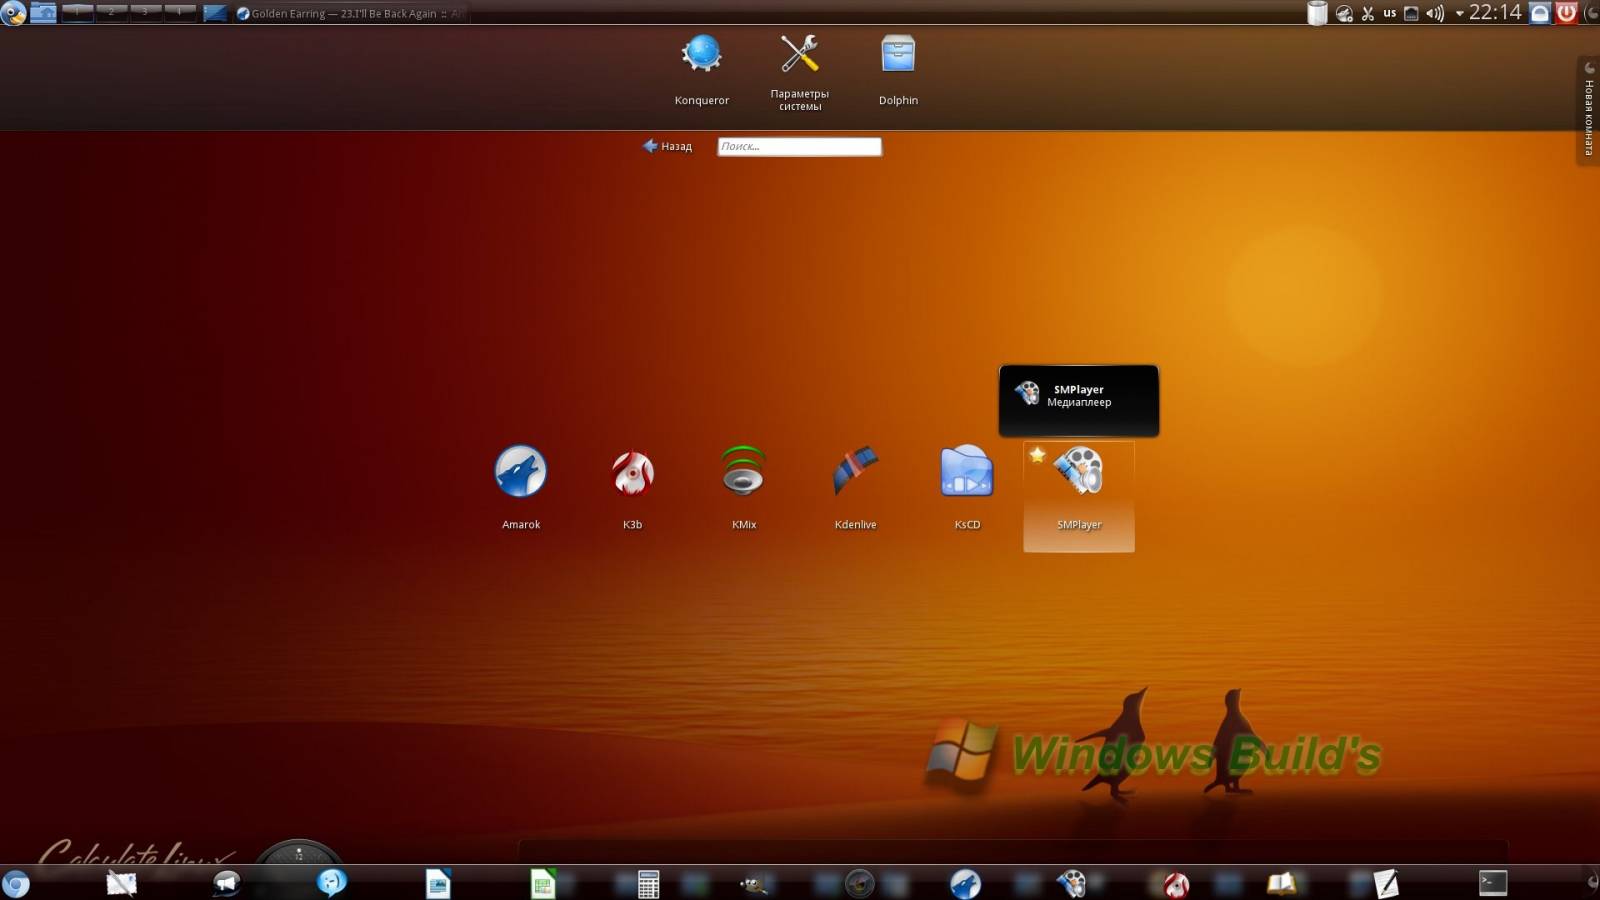This screenshot has height=900, width=1600.
Task: Launch GIMP from bottom dock
Action: pos(754,884)
